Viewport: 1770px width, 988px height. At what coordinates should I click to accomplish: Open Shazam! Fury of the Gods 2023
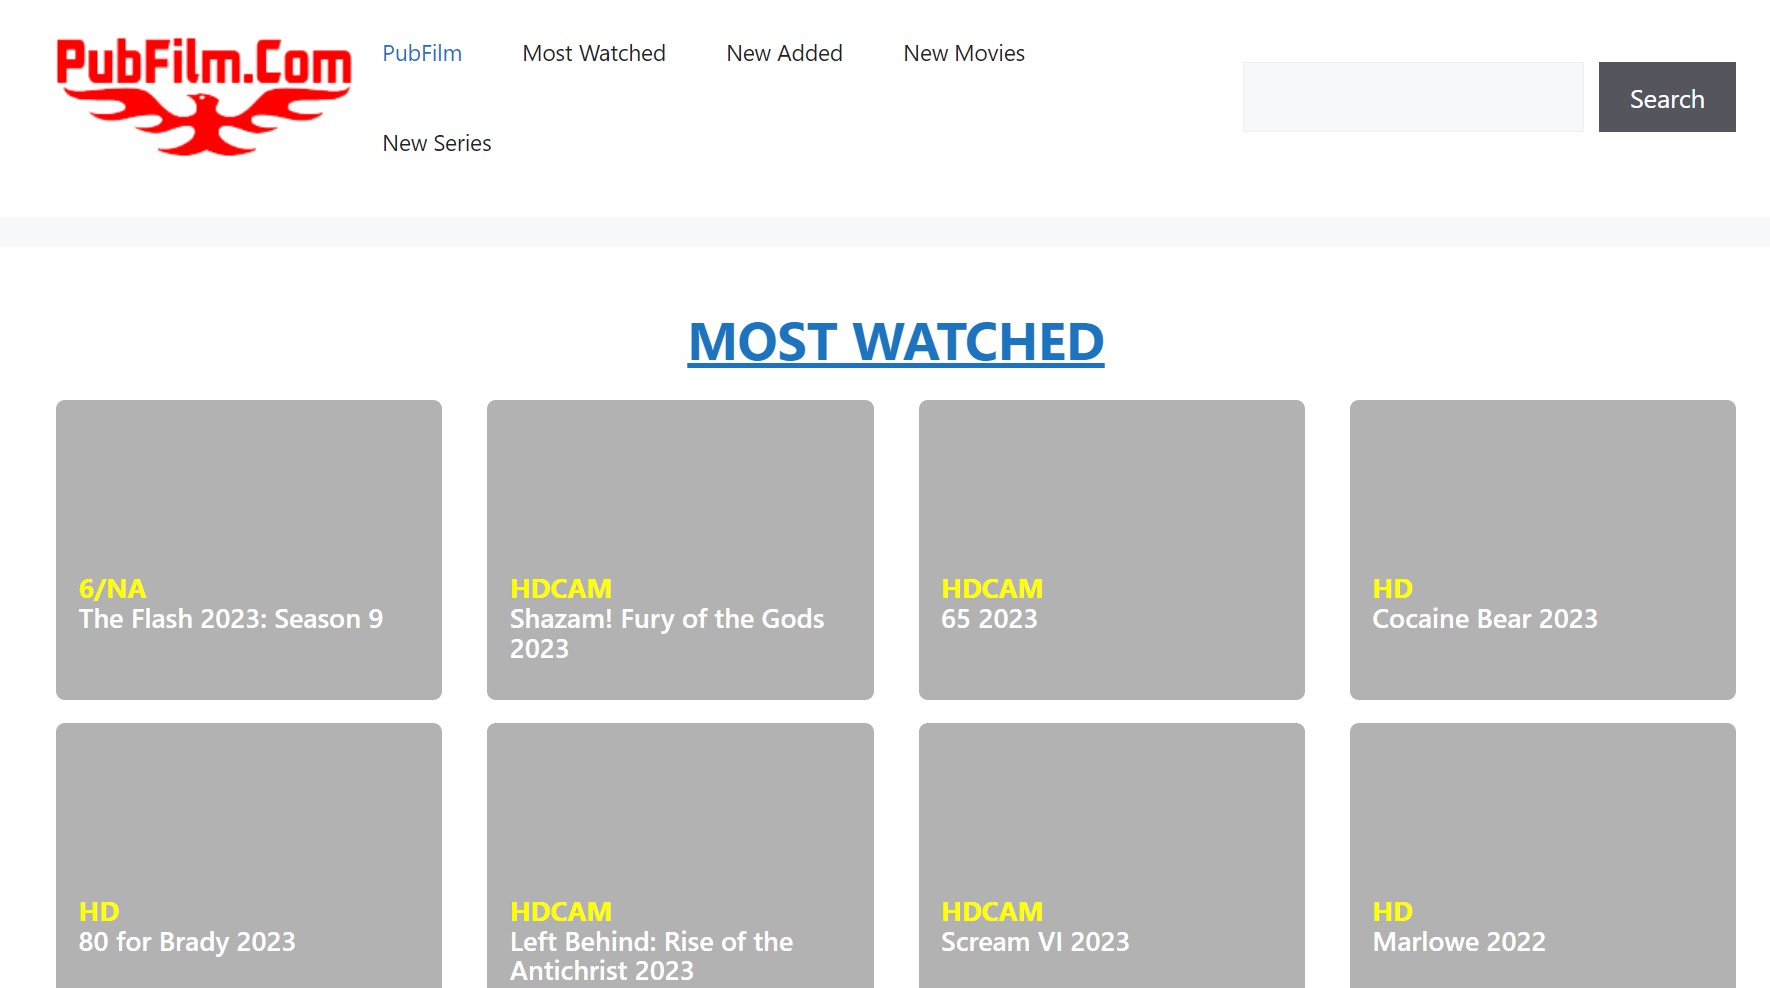pyautogui.click(x=680, y=550)
